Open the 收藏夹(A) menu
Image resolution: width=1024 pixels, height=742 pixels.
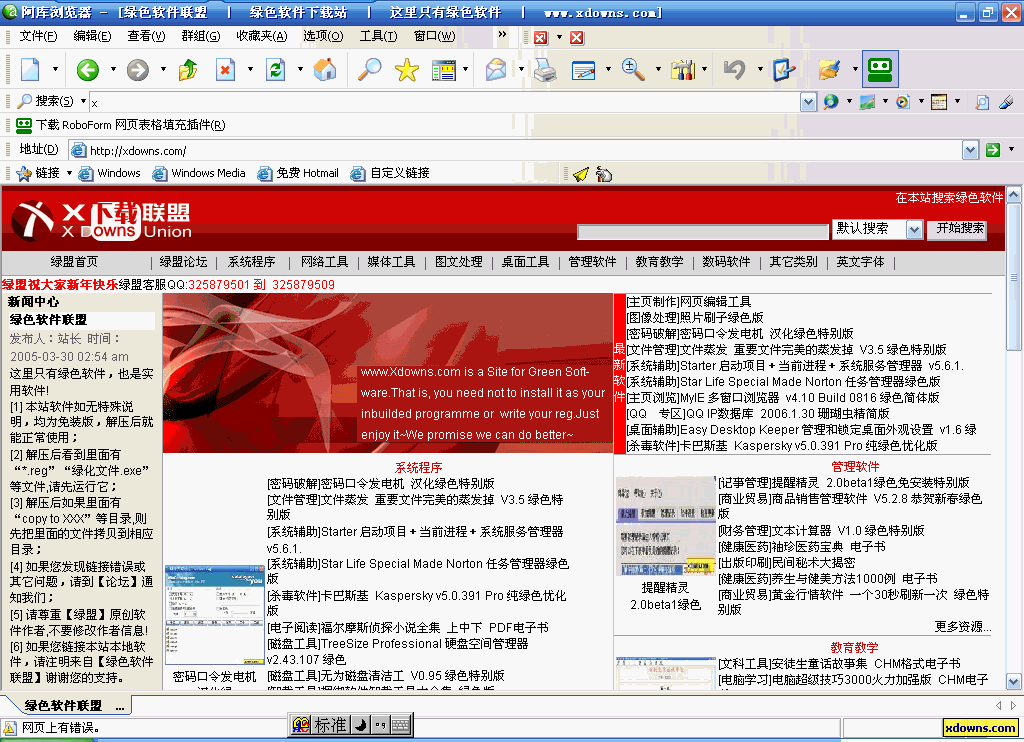coord(262,36)
